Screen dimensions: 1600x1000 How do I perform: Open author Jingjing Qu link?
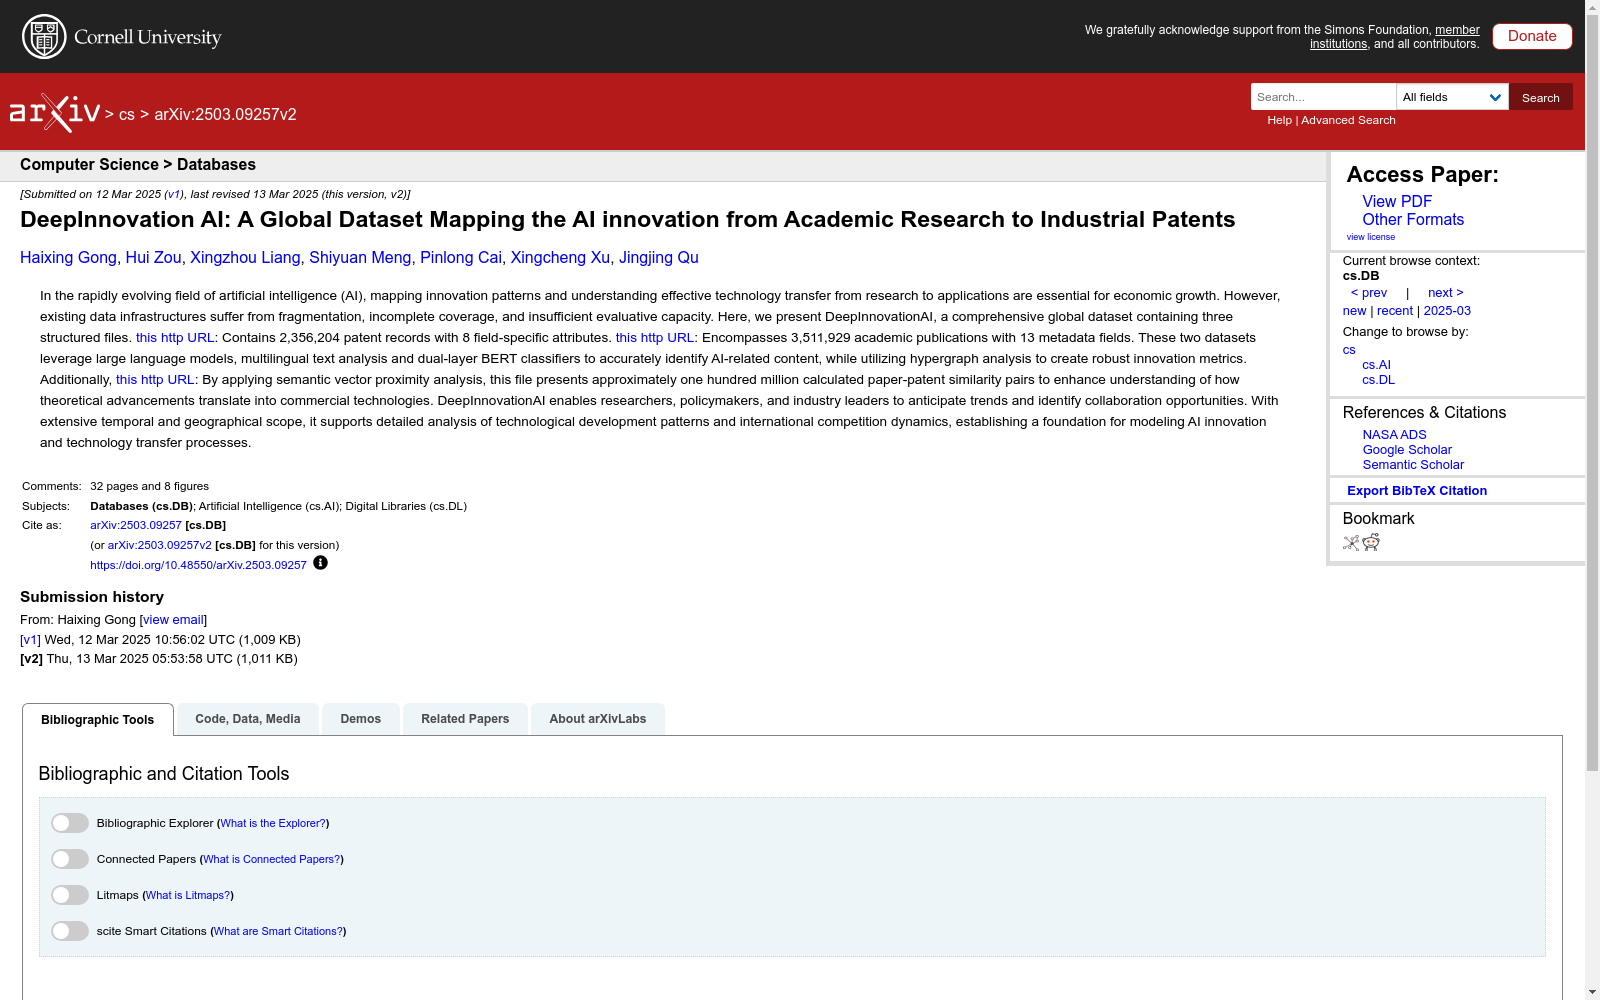pyautogui.click(x=659, y=257)
